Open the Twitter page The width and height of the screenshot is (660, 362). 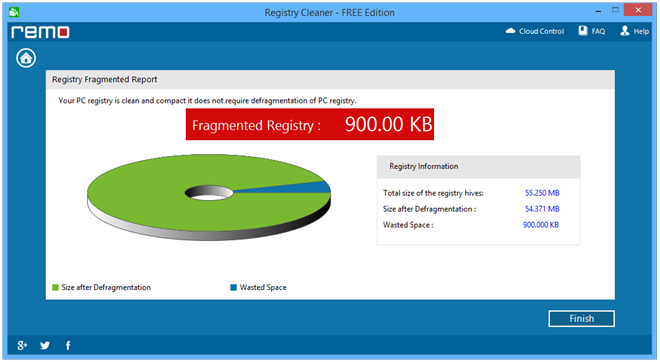click(45, 346)
